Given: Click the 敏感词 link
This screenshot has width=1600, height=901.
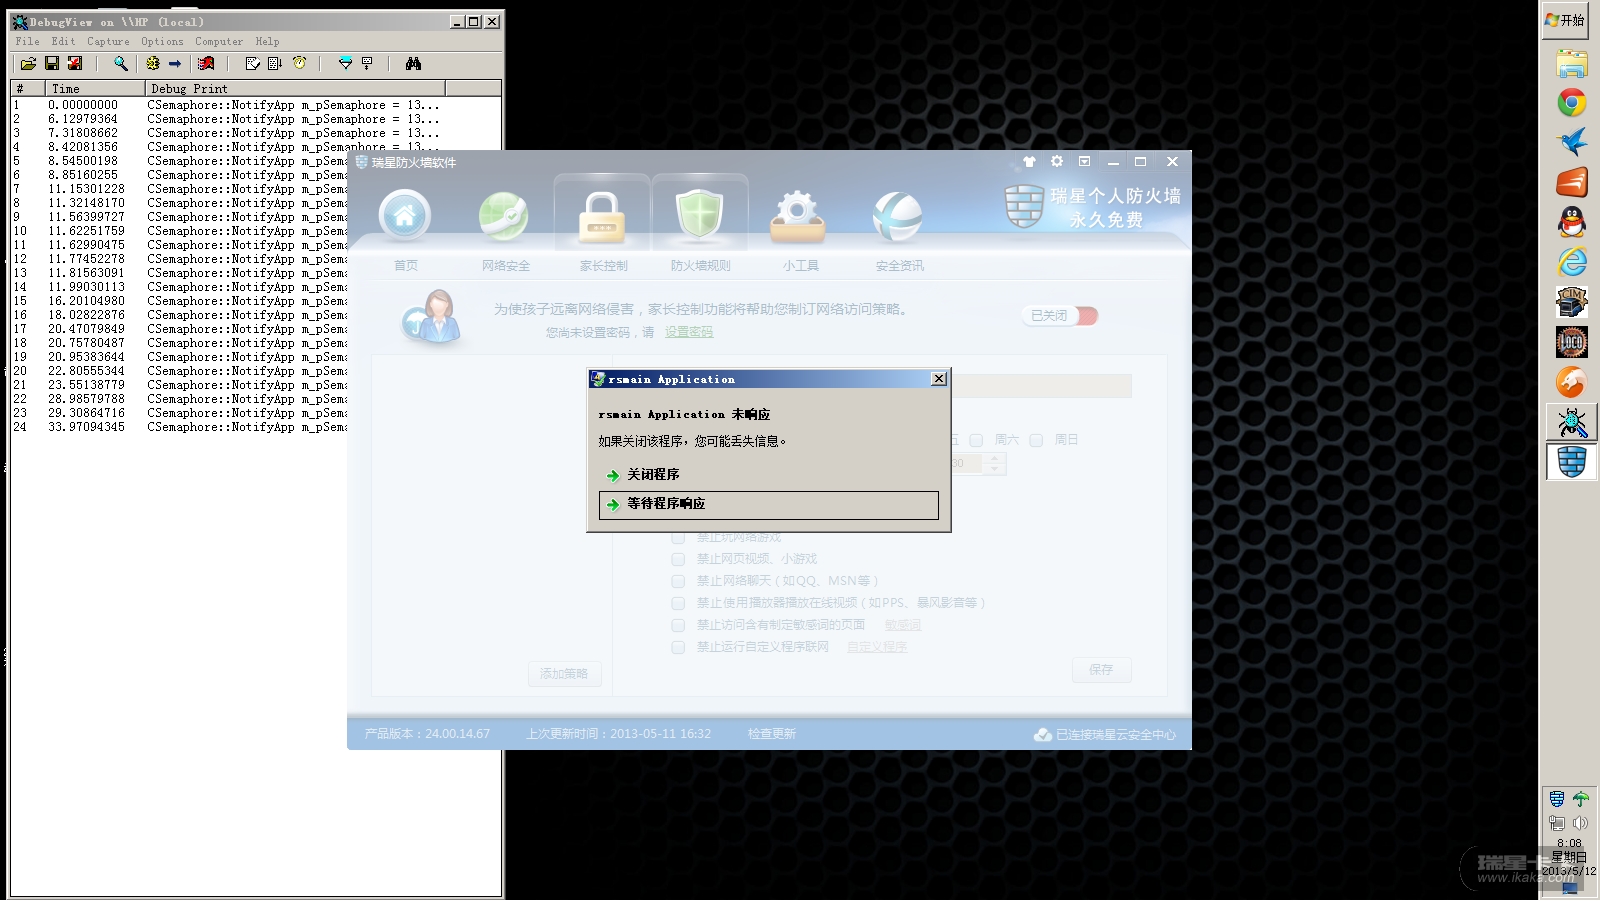Looking at the screenshot, I should pos(903,625).
